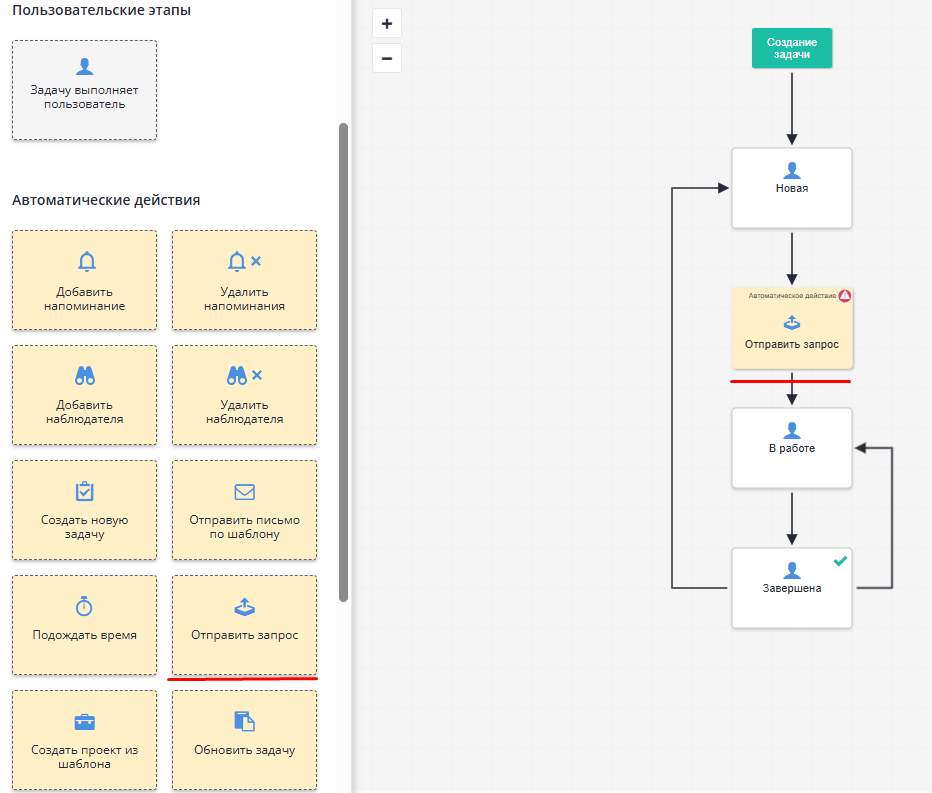This screenshot has height=793, width=932.
Task: Choose the 'Обновить задачу' action block
Action: click(x=244, y=740)
